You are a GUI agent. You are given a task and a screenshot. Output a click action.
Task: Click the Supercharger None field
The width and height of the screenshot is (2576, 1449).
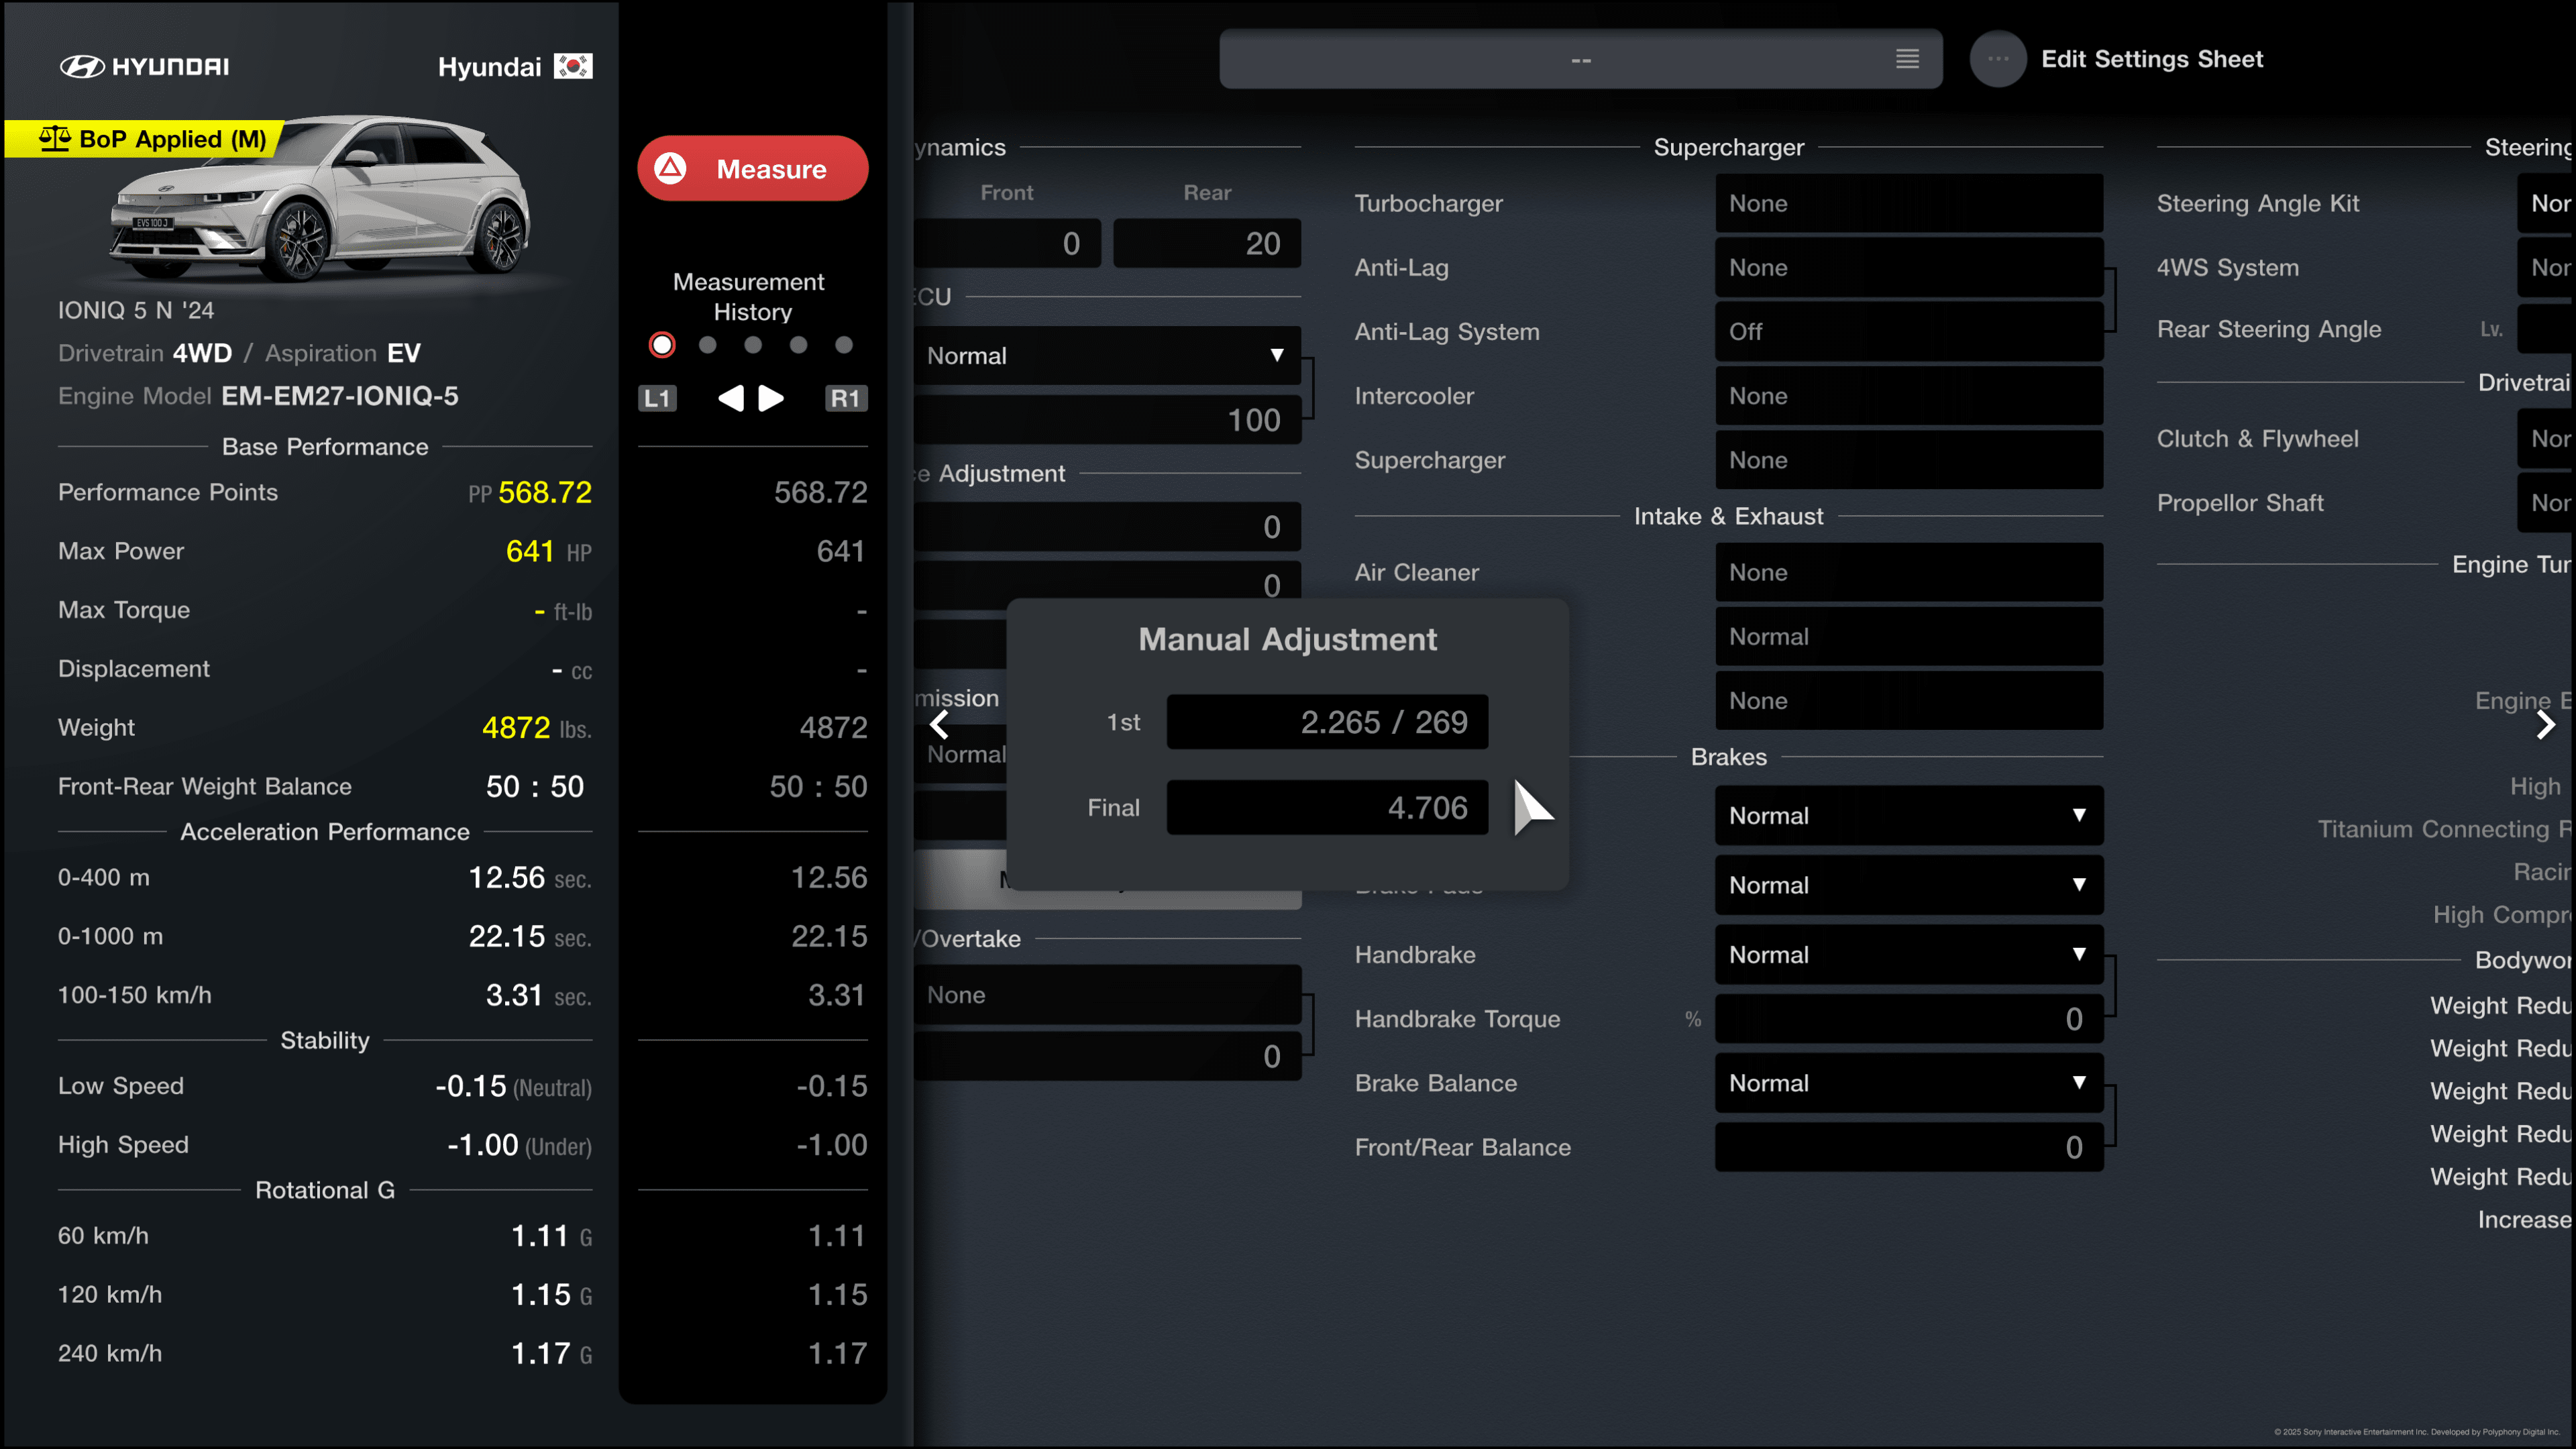click(1908, 460)
